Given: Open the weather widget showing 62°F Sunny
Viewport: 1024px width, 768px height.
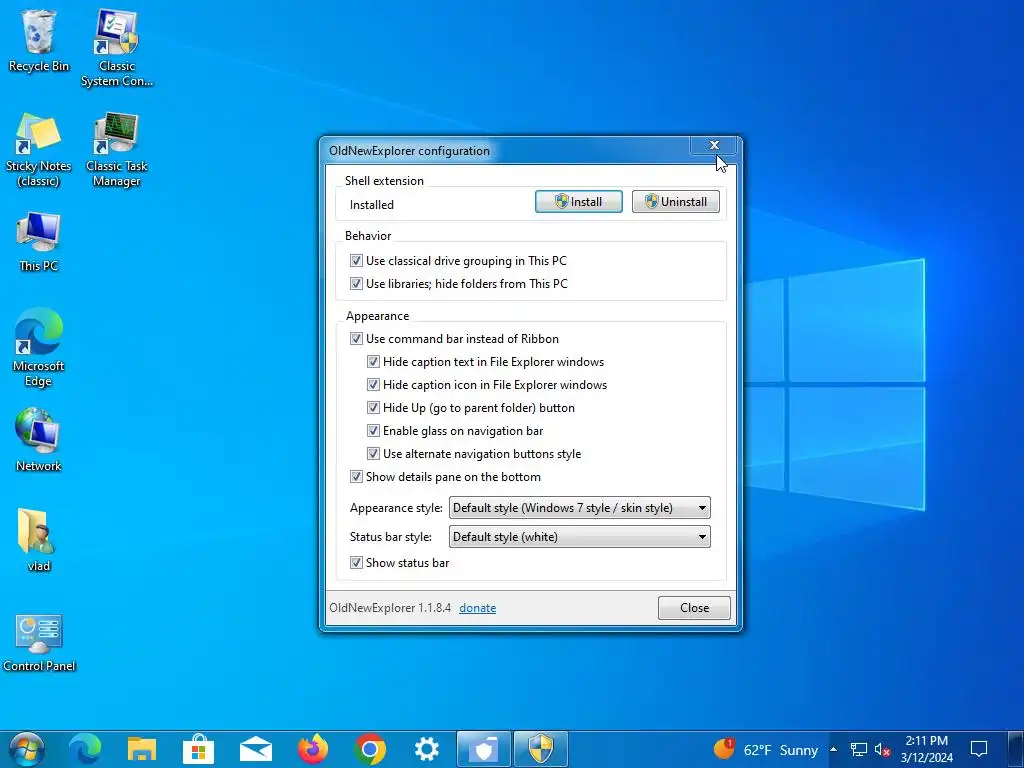Looking at the screenshot, I should pos(766,750).
